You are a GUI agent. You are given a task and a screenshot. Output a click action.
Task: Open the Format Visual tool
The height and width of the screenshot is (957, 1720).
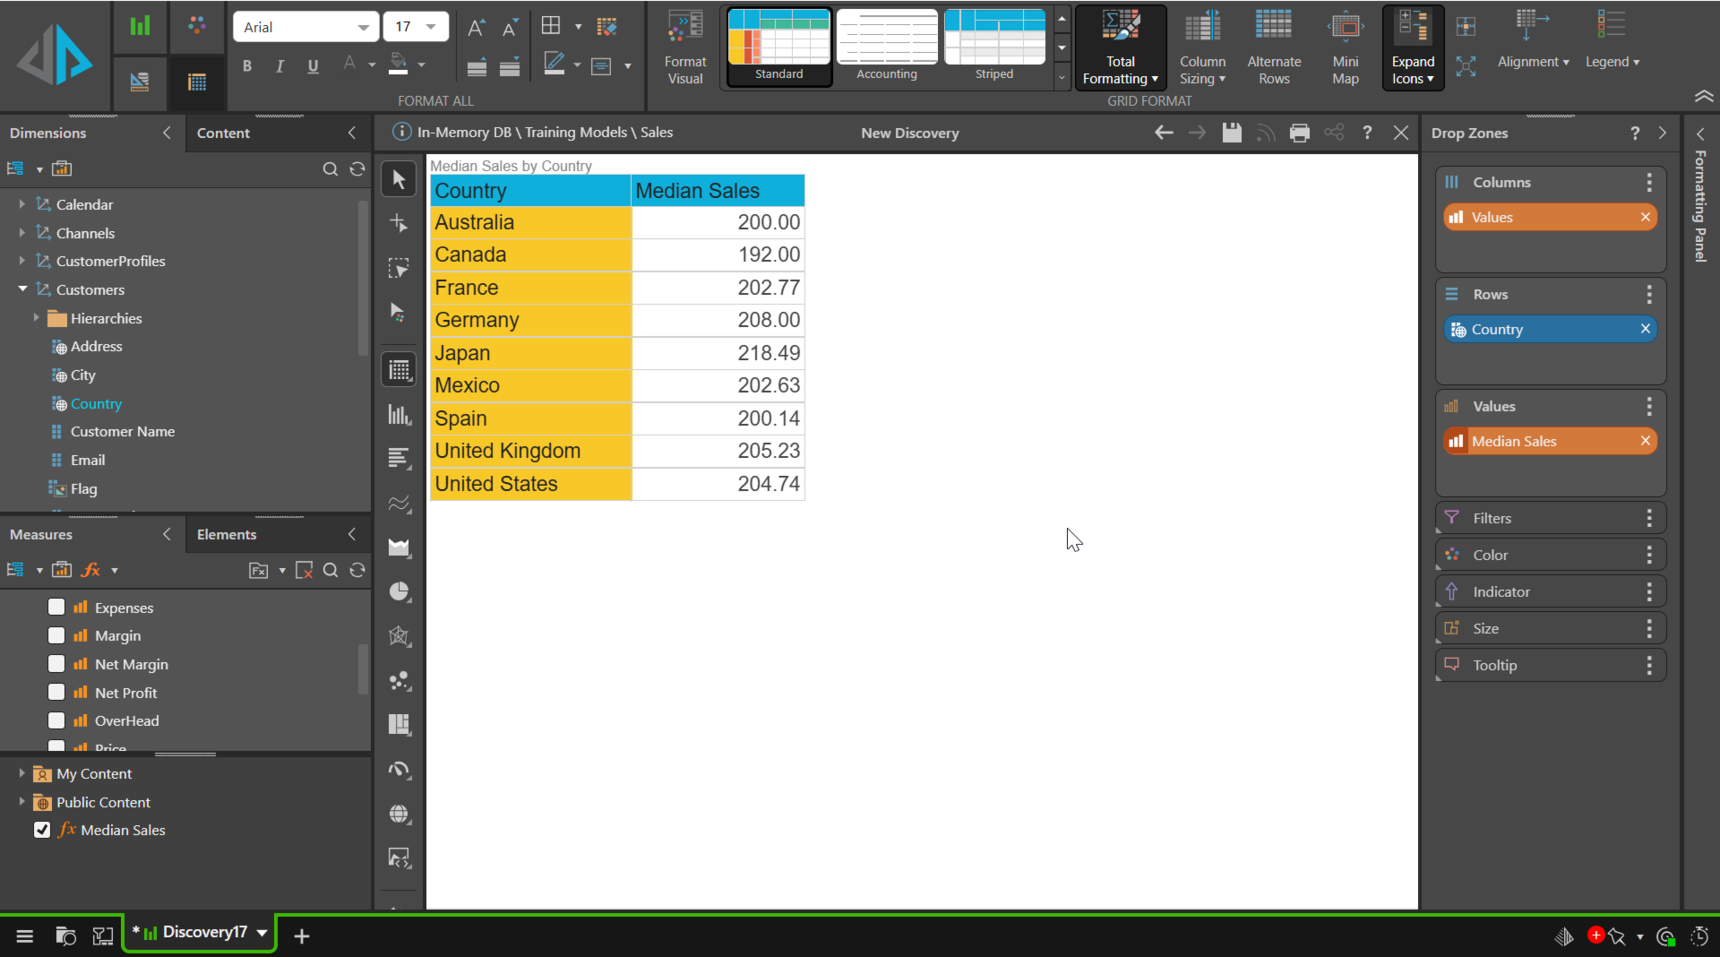[x=685, y=47]
